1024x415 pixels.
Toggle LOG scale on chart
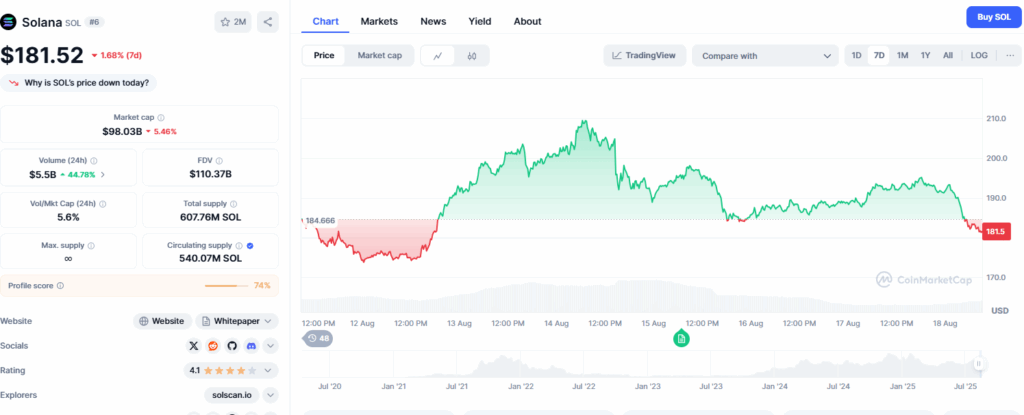coord(979,56)
